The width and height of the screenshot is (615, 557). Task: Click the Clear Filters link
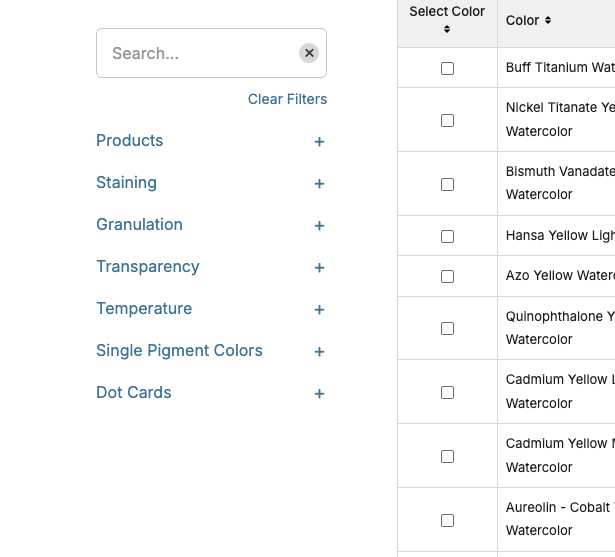(287, 99)
